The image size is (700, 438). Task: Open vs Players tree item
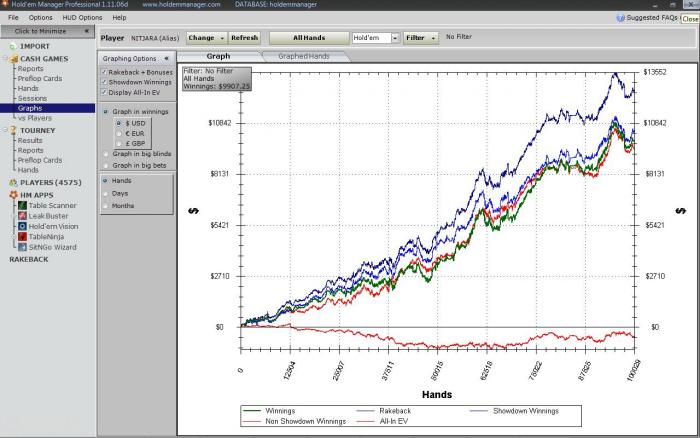35,118
